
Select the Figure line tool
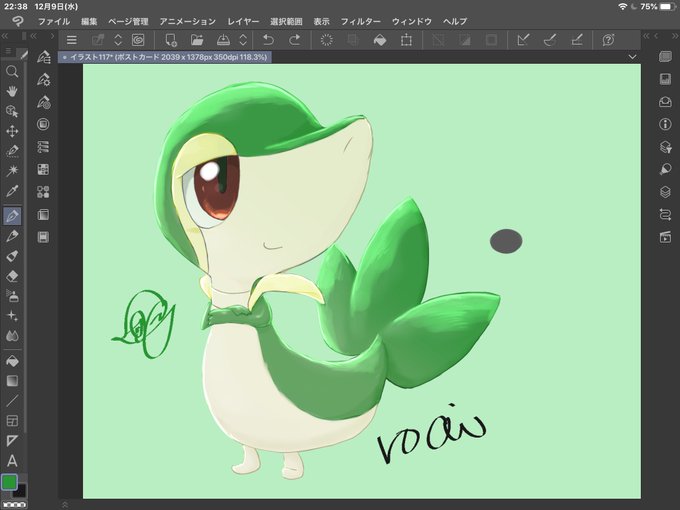(x=12, y=401)
